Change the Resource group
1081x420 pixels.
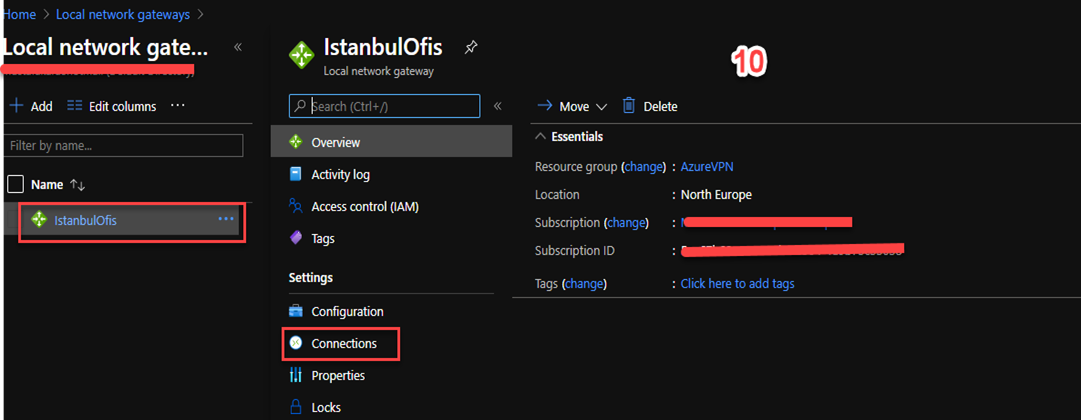click(x=643, y=167)
